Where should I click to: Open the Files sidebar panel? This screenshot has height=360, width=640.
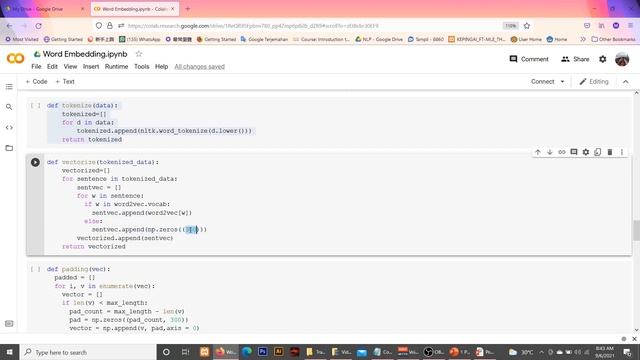point(9,148)
